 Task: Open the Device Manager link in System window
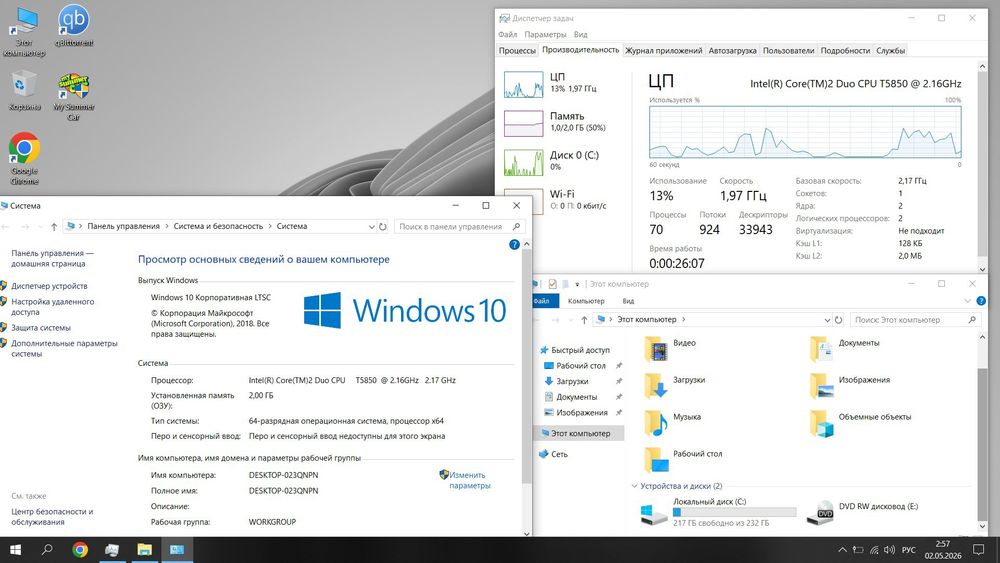tap(49, 286)
